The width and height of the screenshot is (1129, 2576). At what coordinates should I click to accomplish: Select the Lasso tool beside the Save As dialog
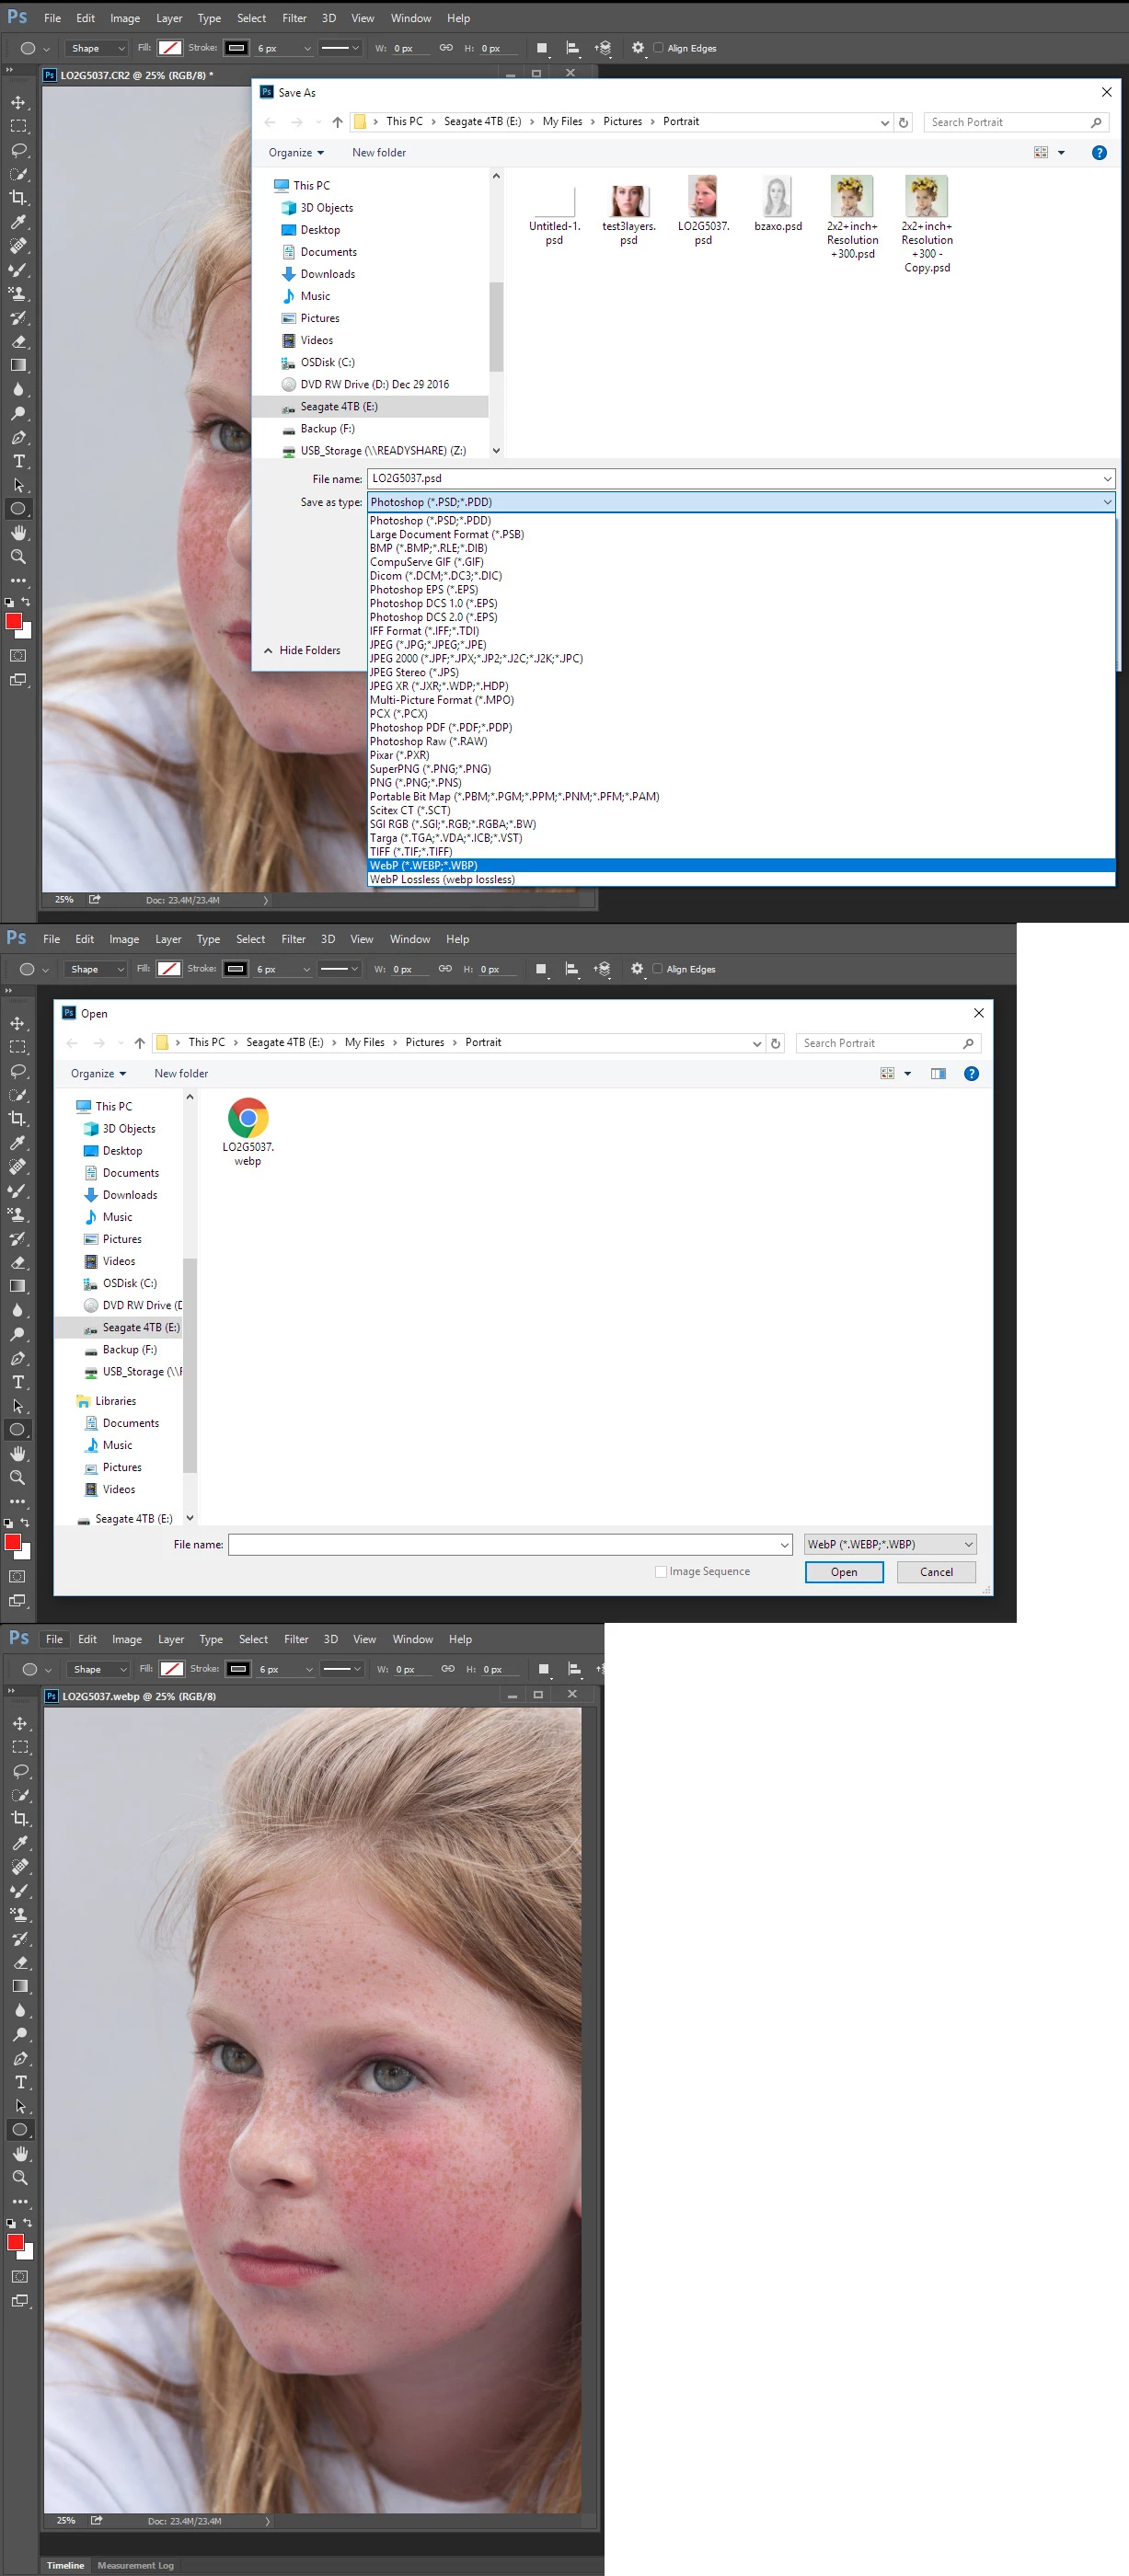point(18,150)
